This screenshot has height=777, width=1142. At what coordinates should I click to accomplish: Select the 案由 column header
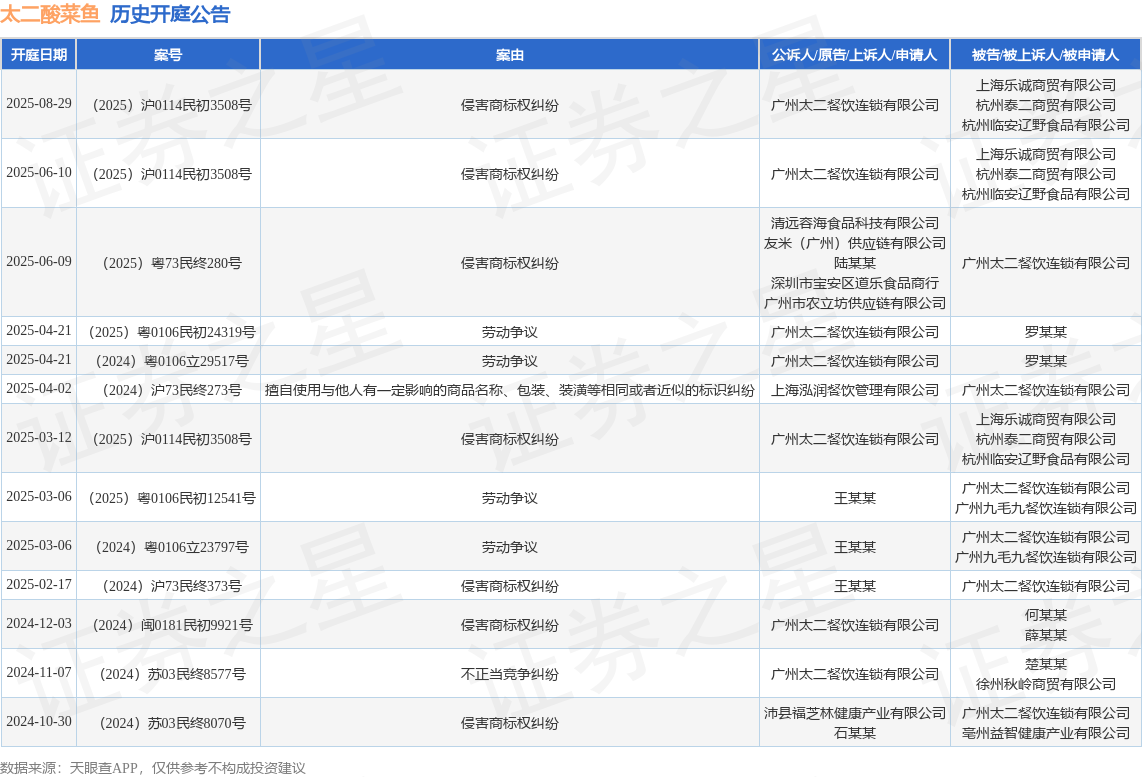click(x=510, y=55)
